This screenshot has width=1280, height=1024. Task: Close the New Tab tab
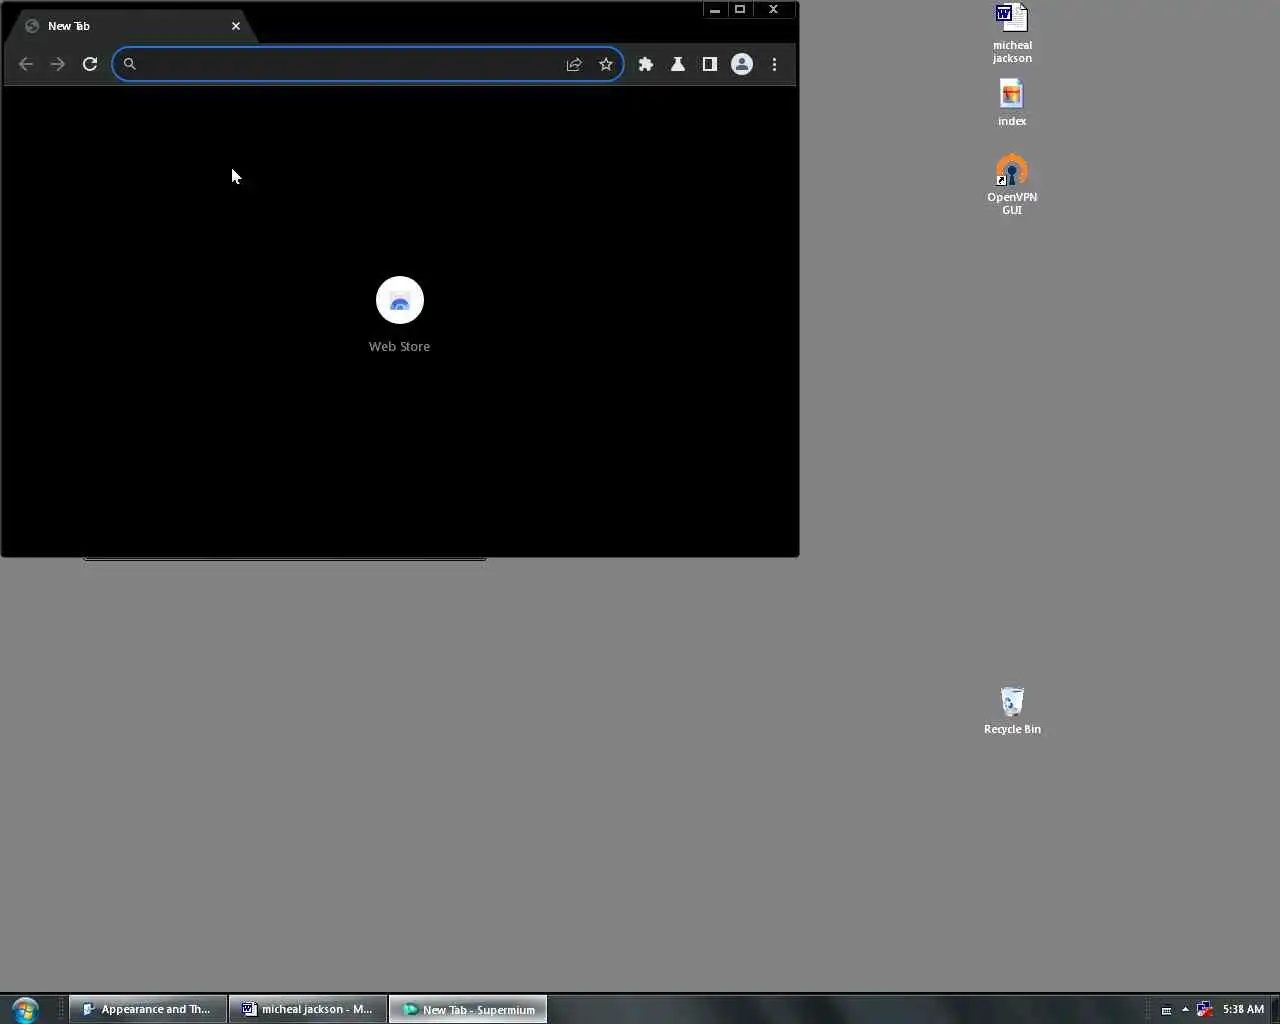[x=236, y=26]
